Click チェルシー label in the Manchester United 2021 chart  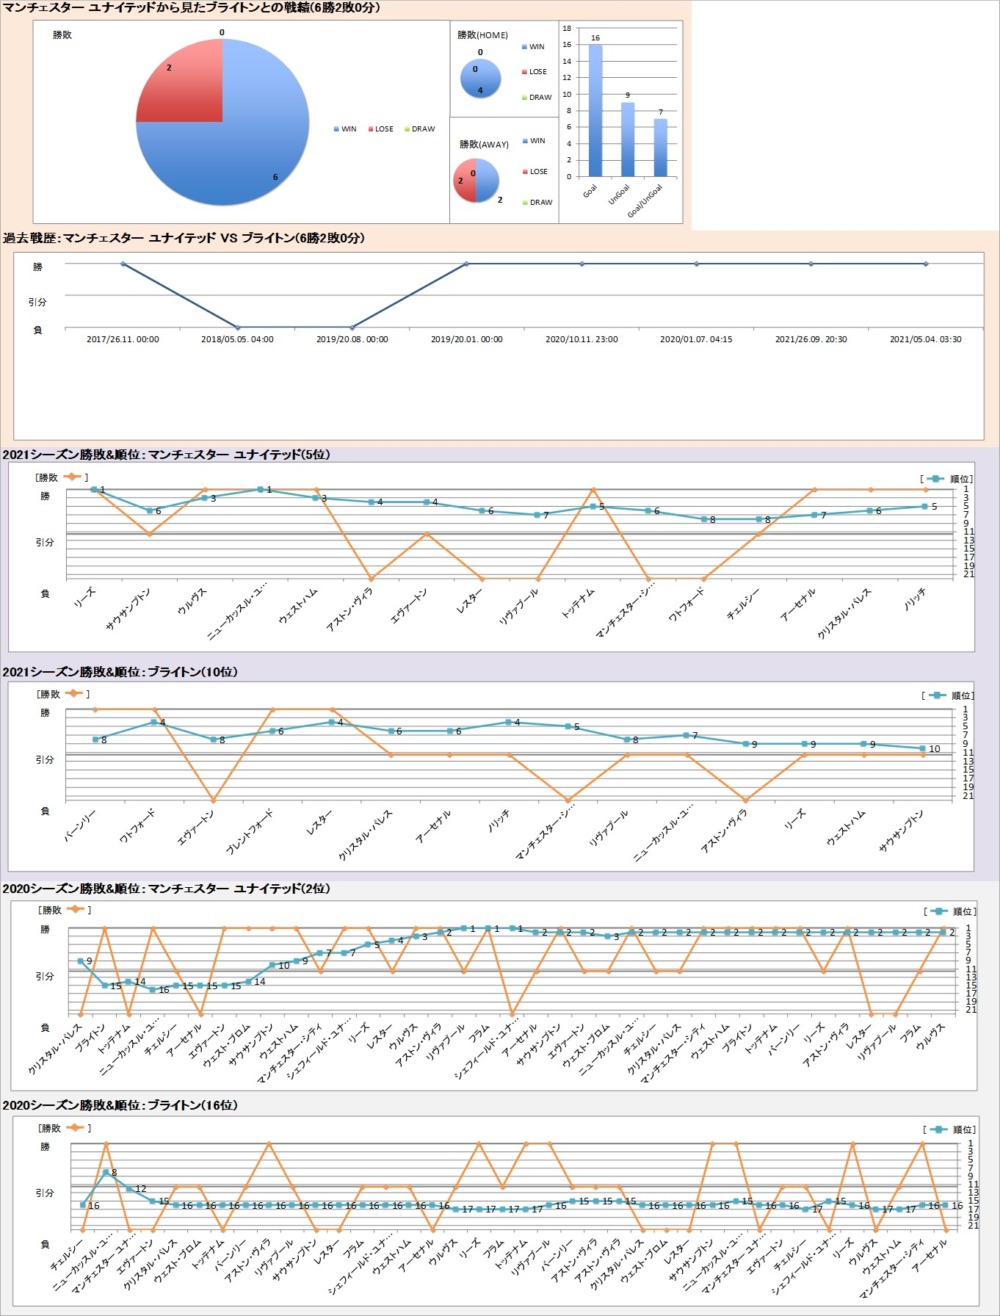743,603
